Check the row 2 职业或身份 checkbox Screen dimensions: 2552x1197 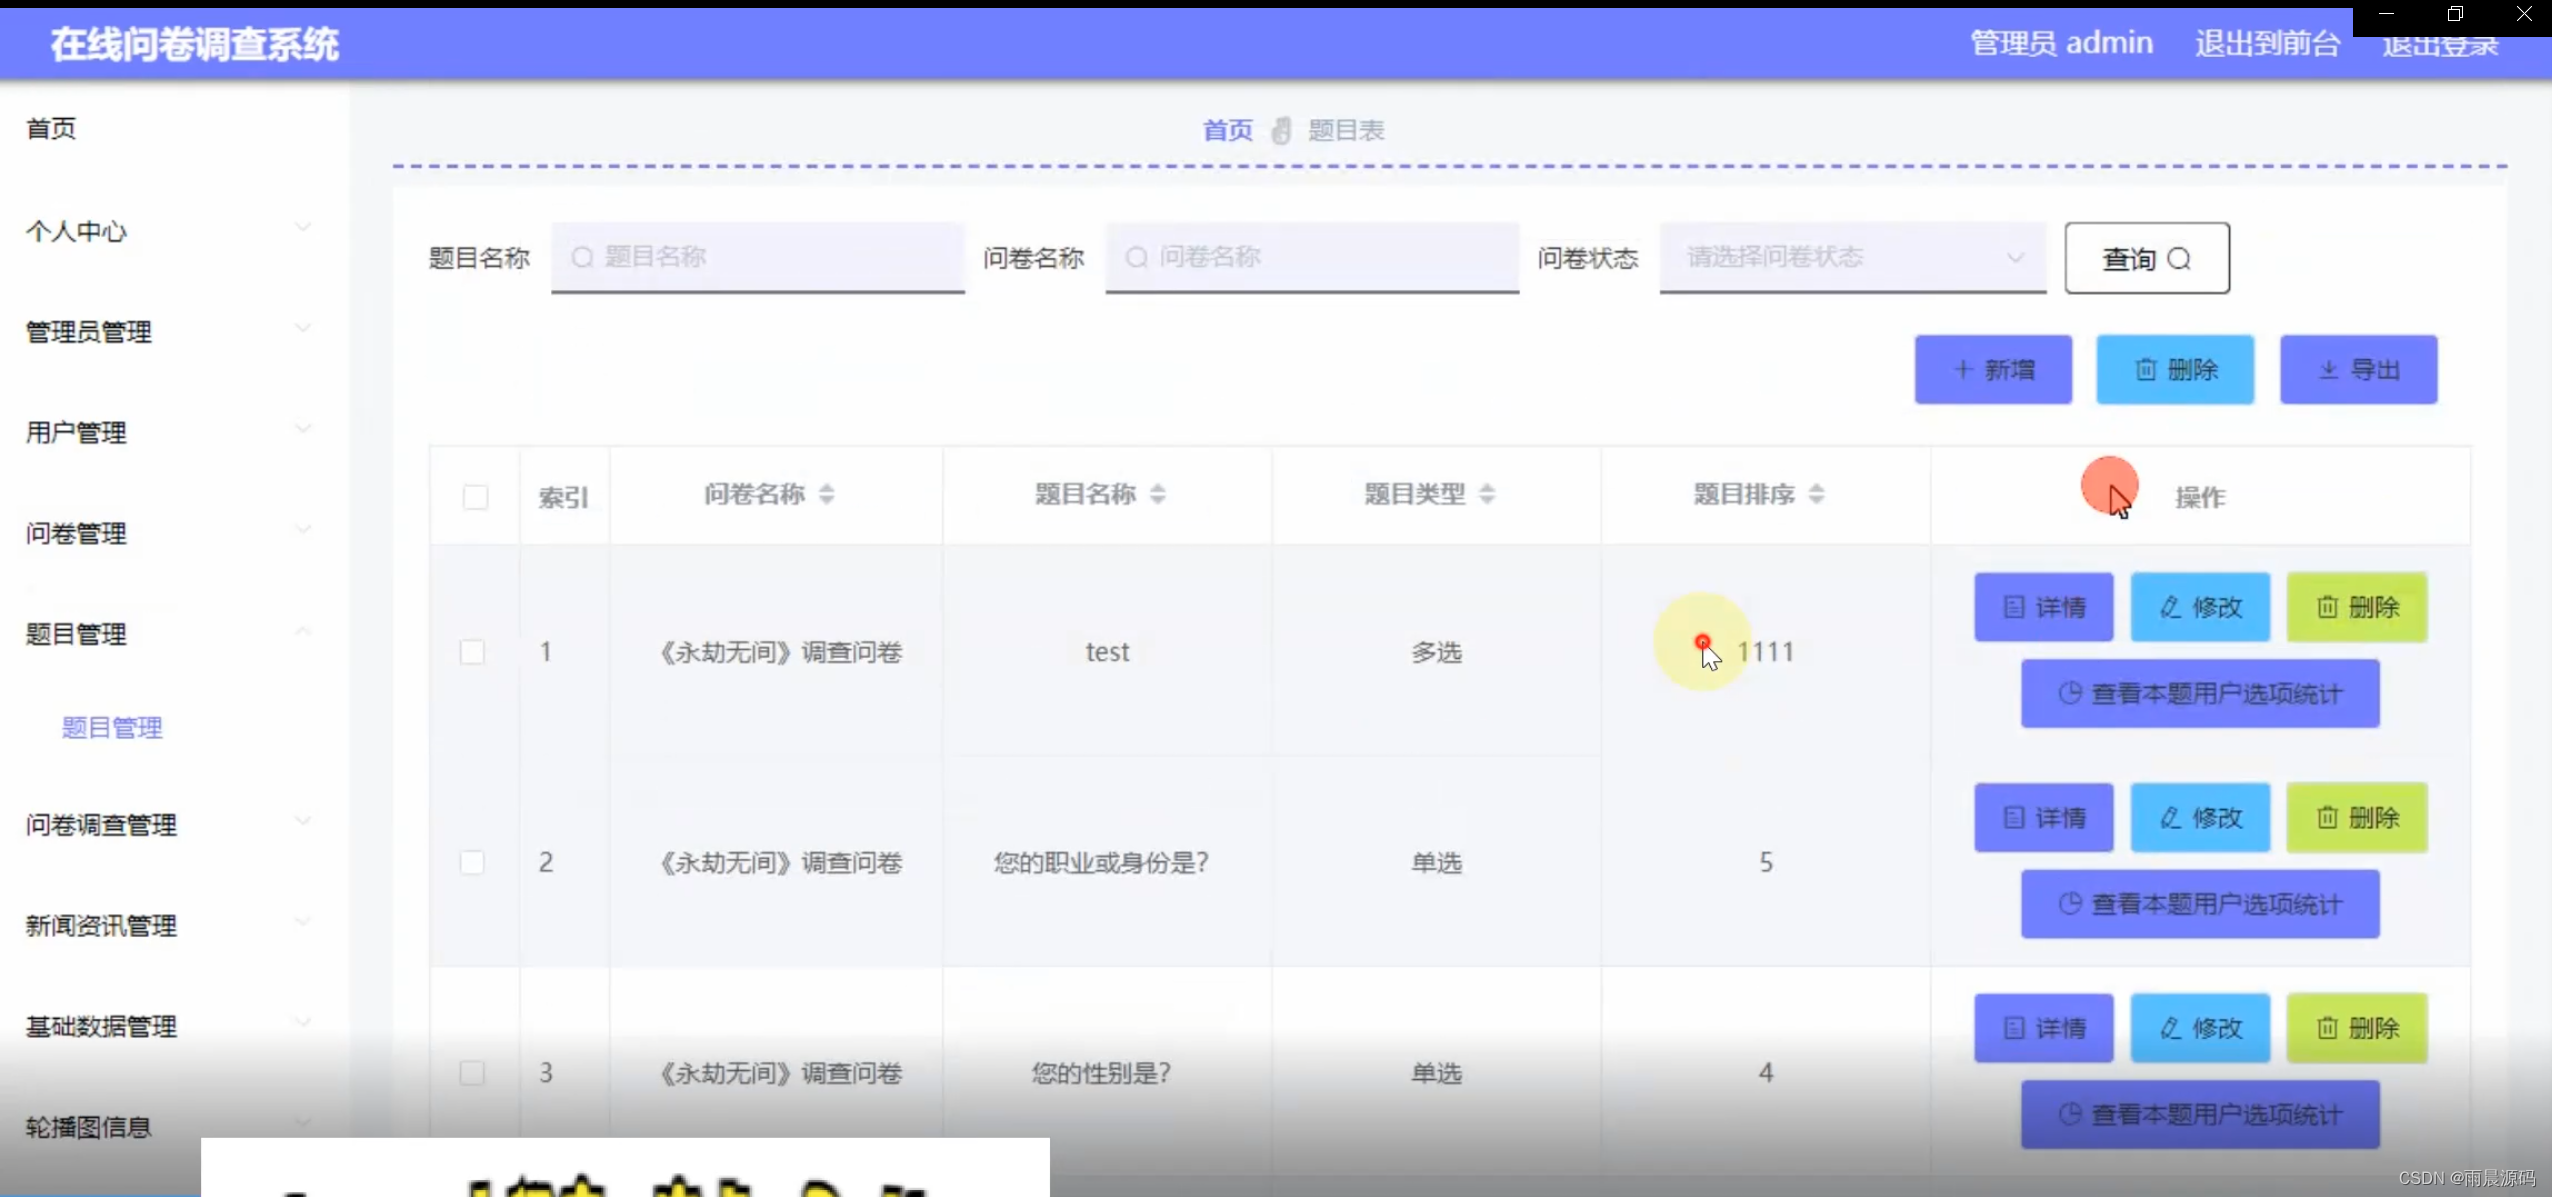pyautogui.click(x=472, y=862)
